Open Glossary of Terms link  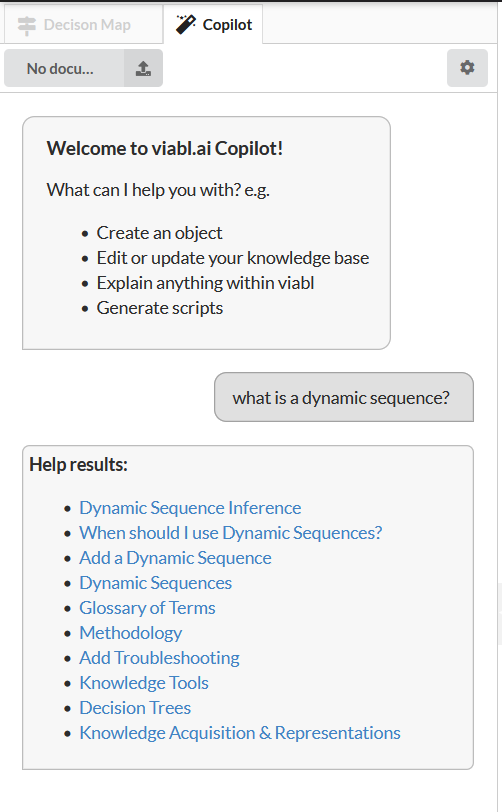point(147,607)
